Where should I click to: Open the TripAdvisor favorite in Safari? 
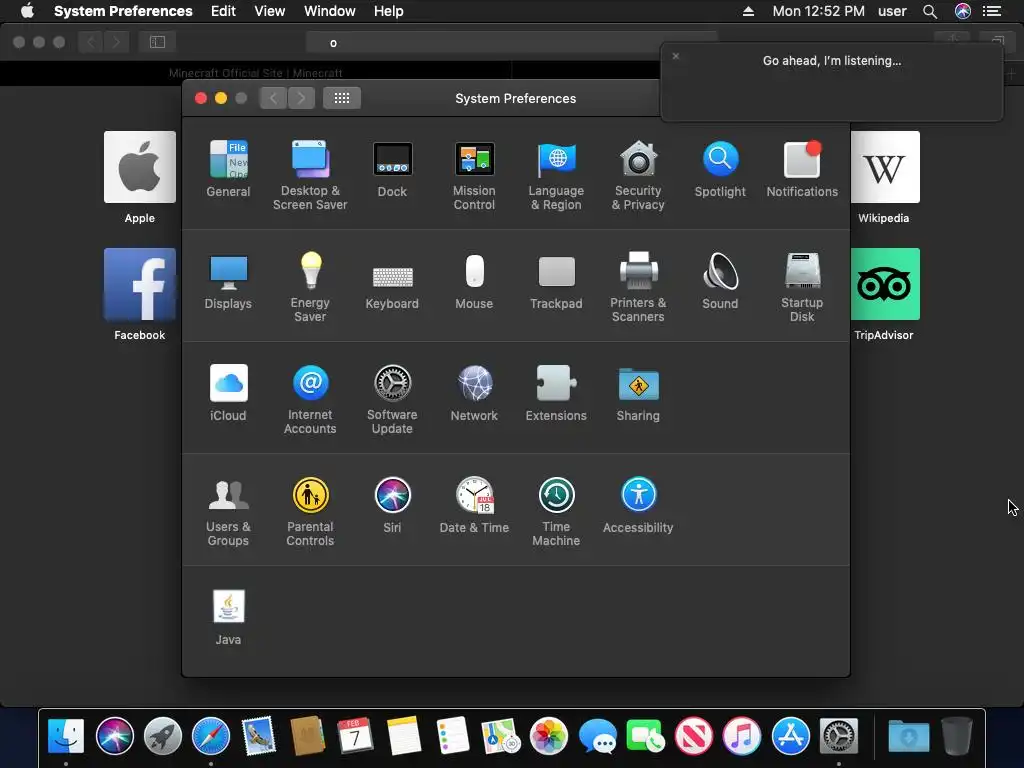[x=884, y=295]
